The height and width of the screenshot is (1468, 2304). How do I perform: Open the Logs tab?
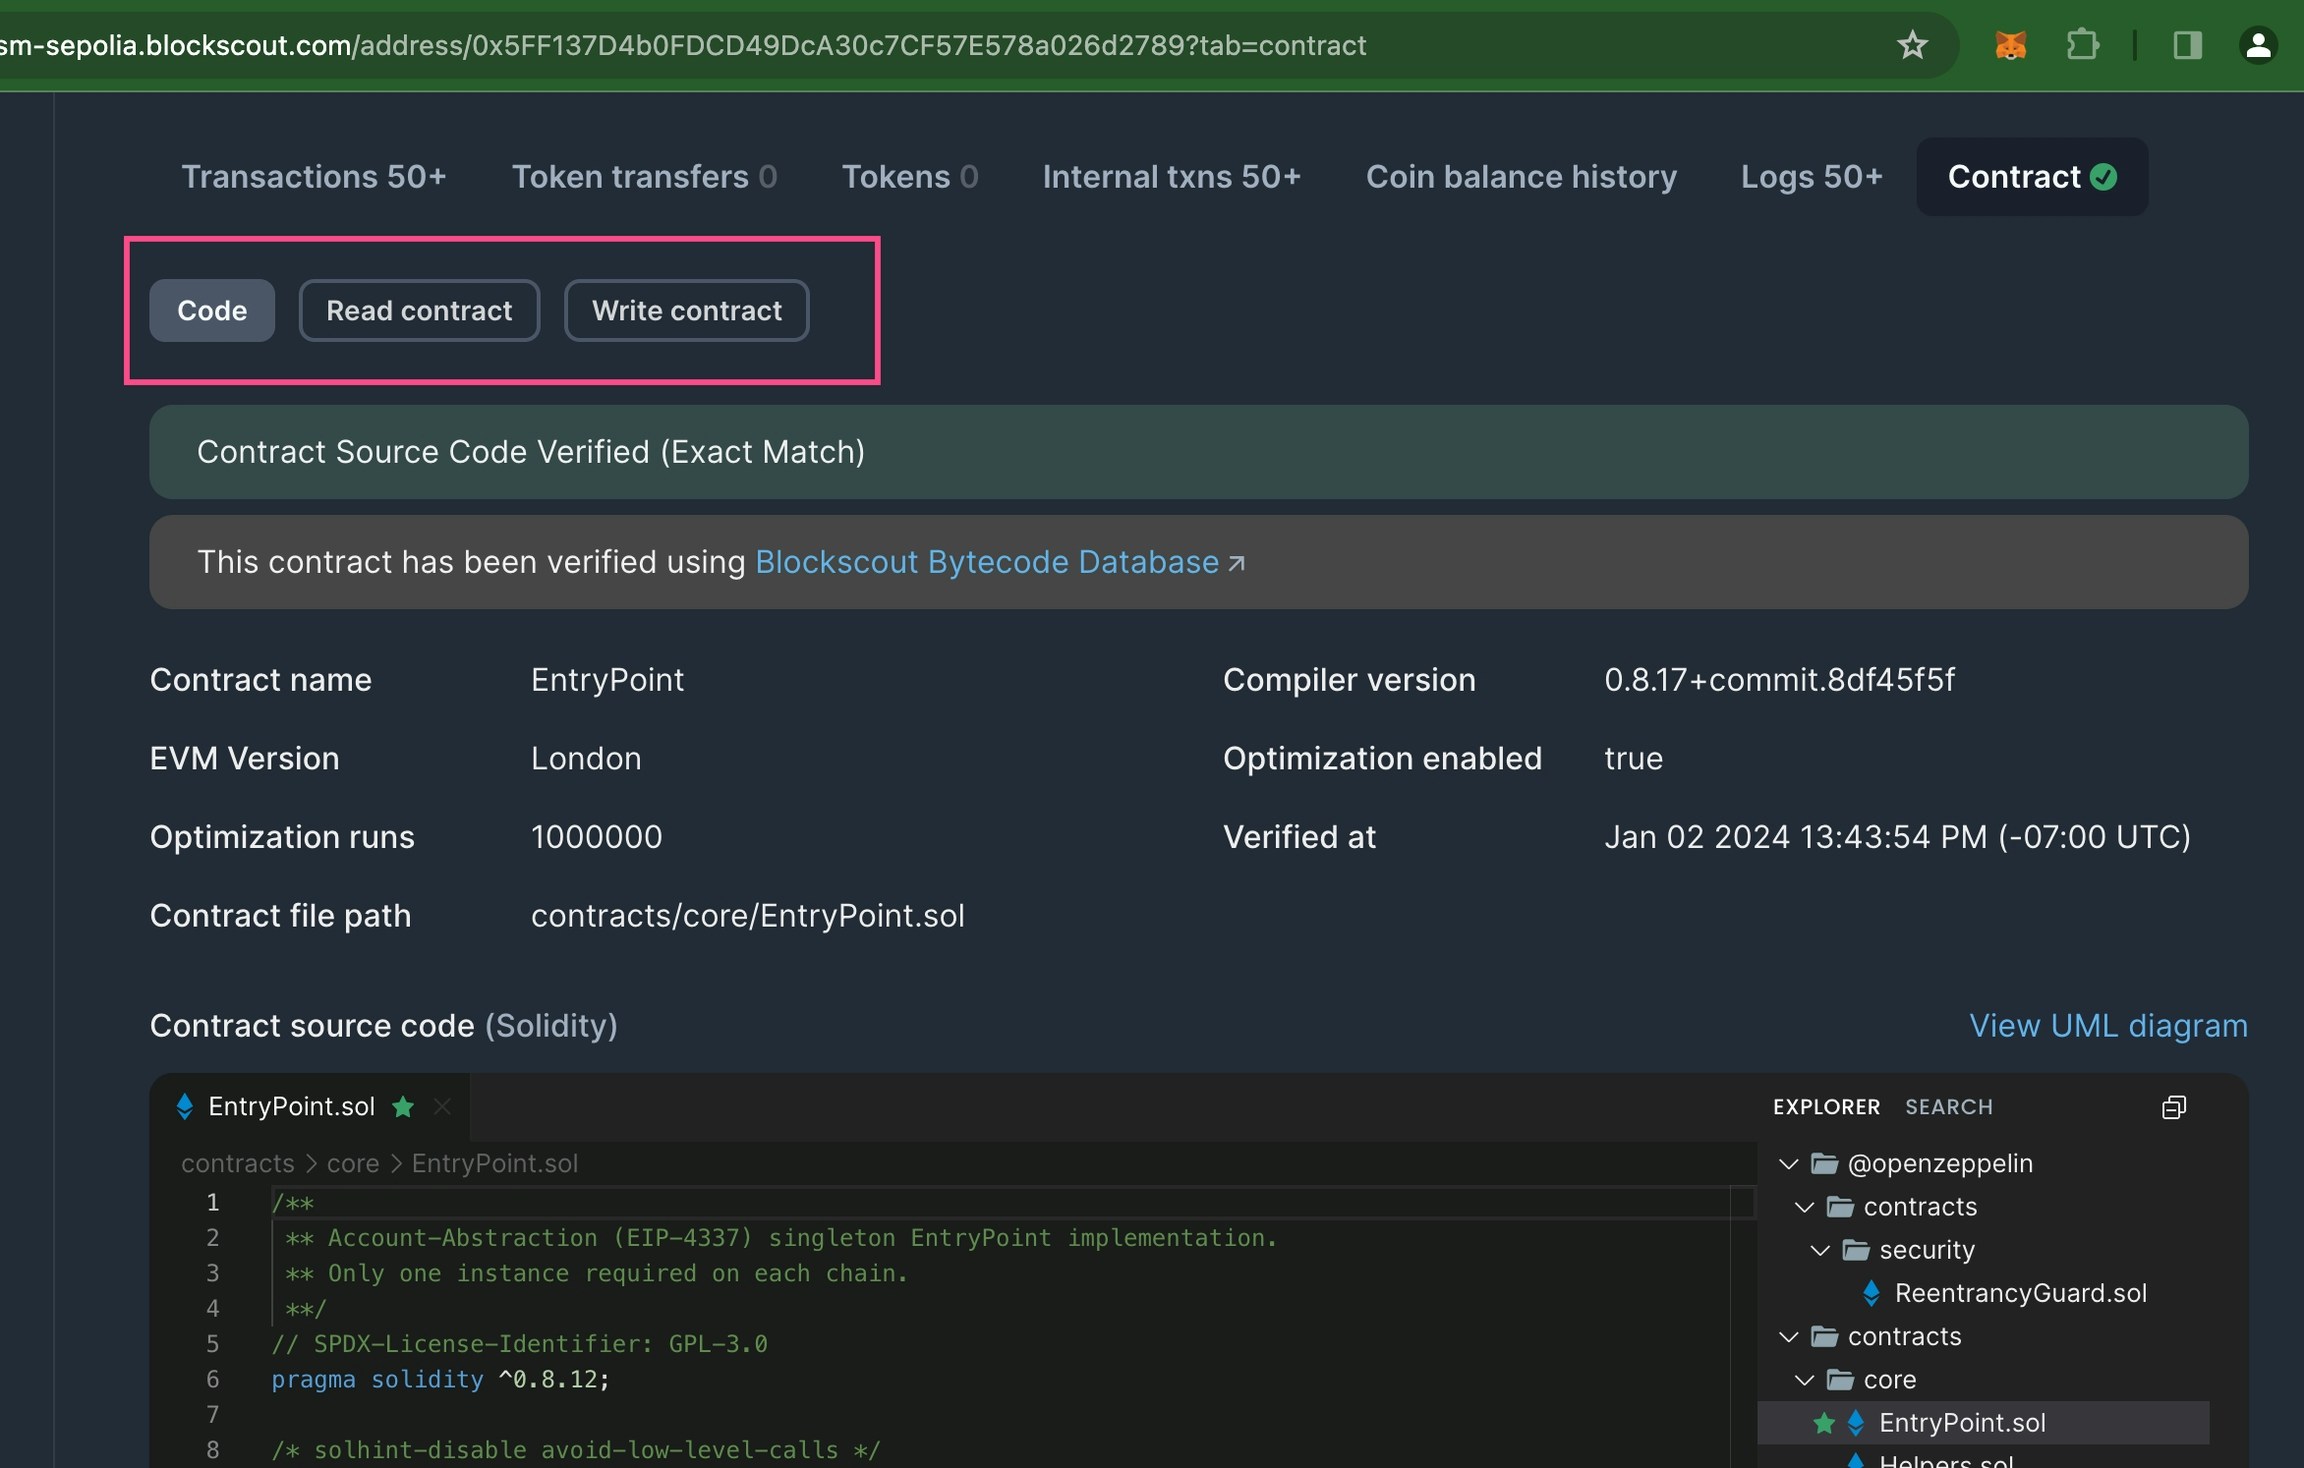[x=1811, y=177]
